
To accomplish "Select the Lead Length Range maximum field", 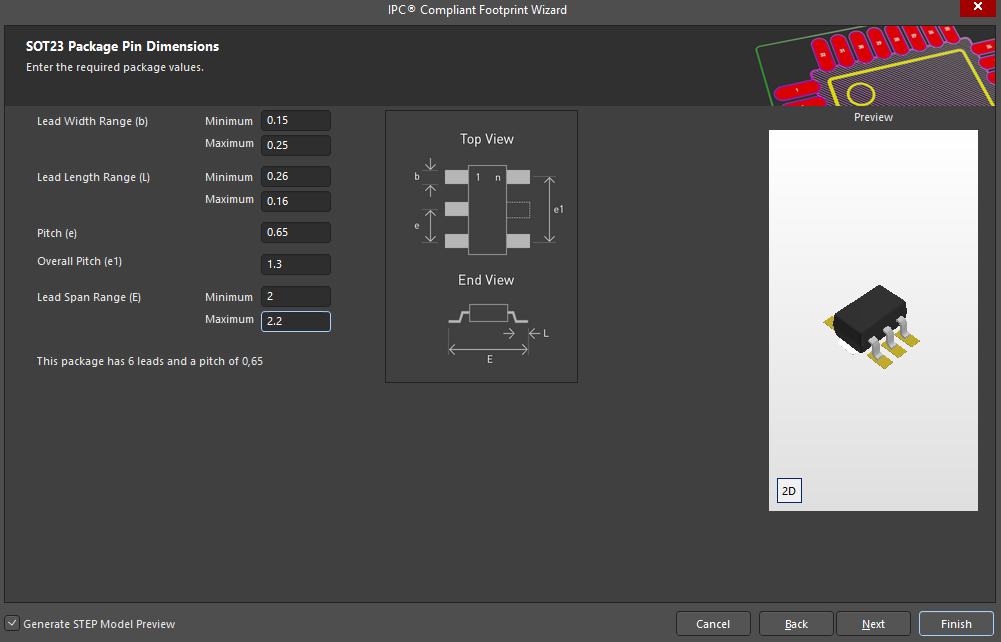I will (x=295, y=201).
